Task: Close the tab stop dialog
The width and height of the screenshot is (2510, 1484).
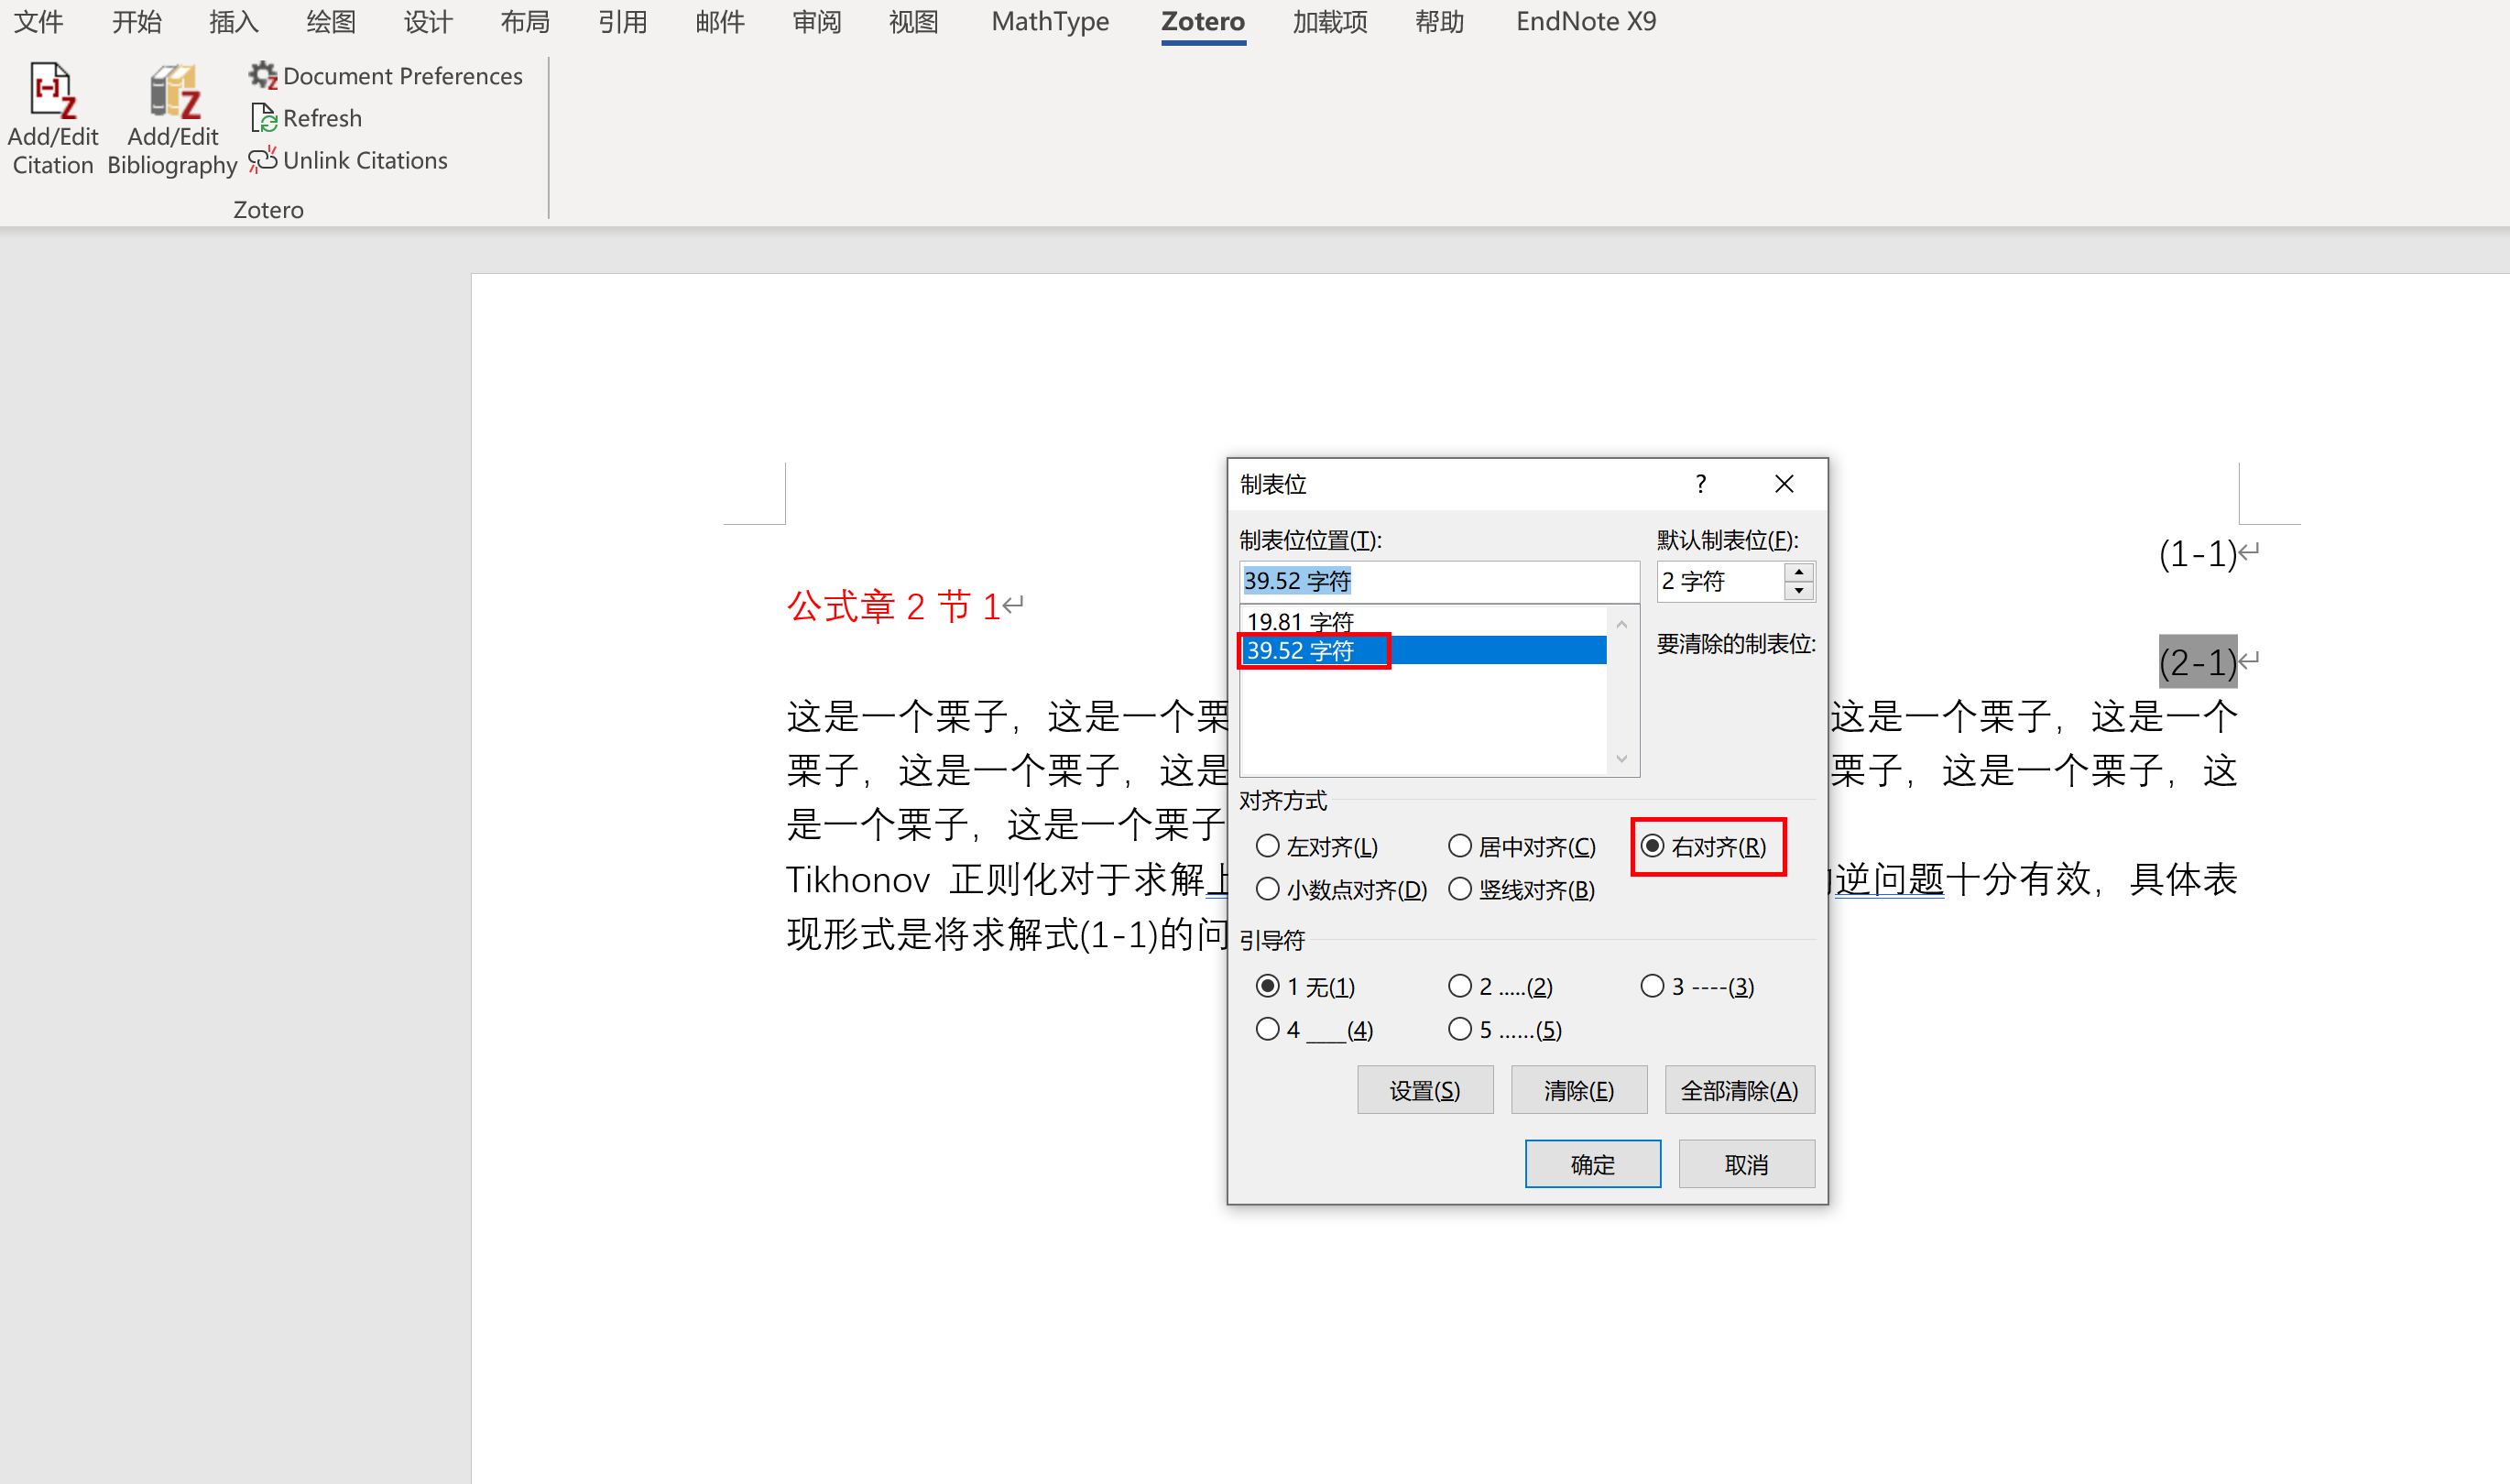Action: coord(1784,484)
